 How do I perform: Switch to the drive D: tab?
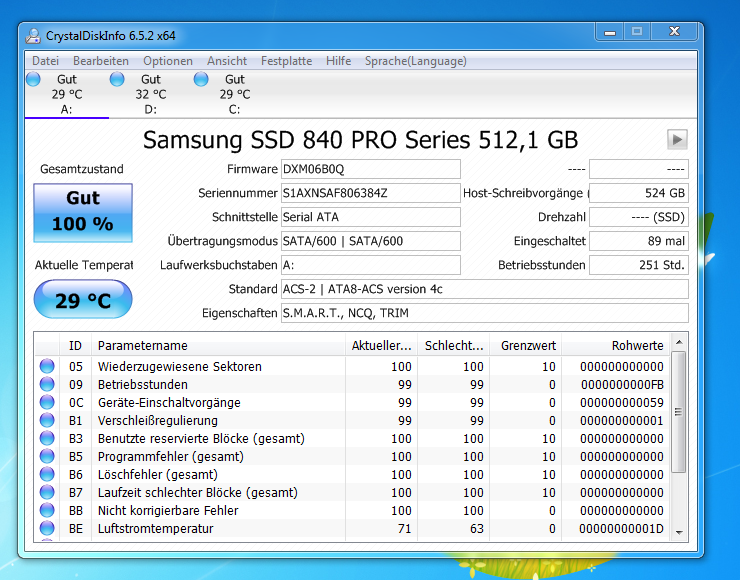pyautogui.click(x=151, y=94)
